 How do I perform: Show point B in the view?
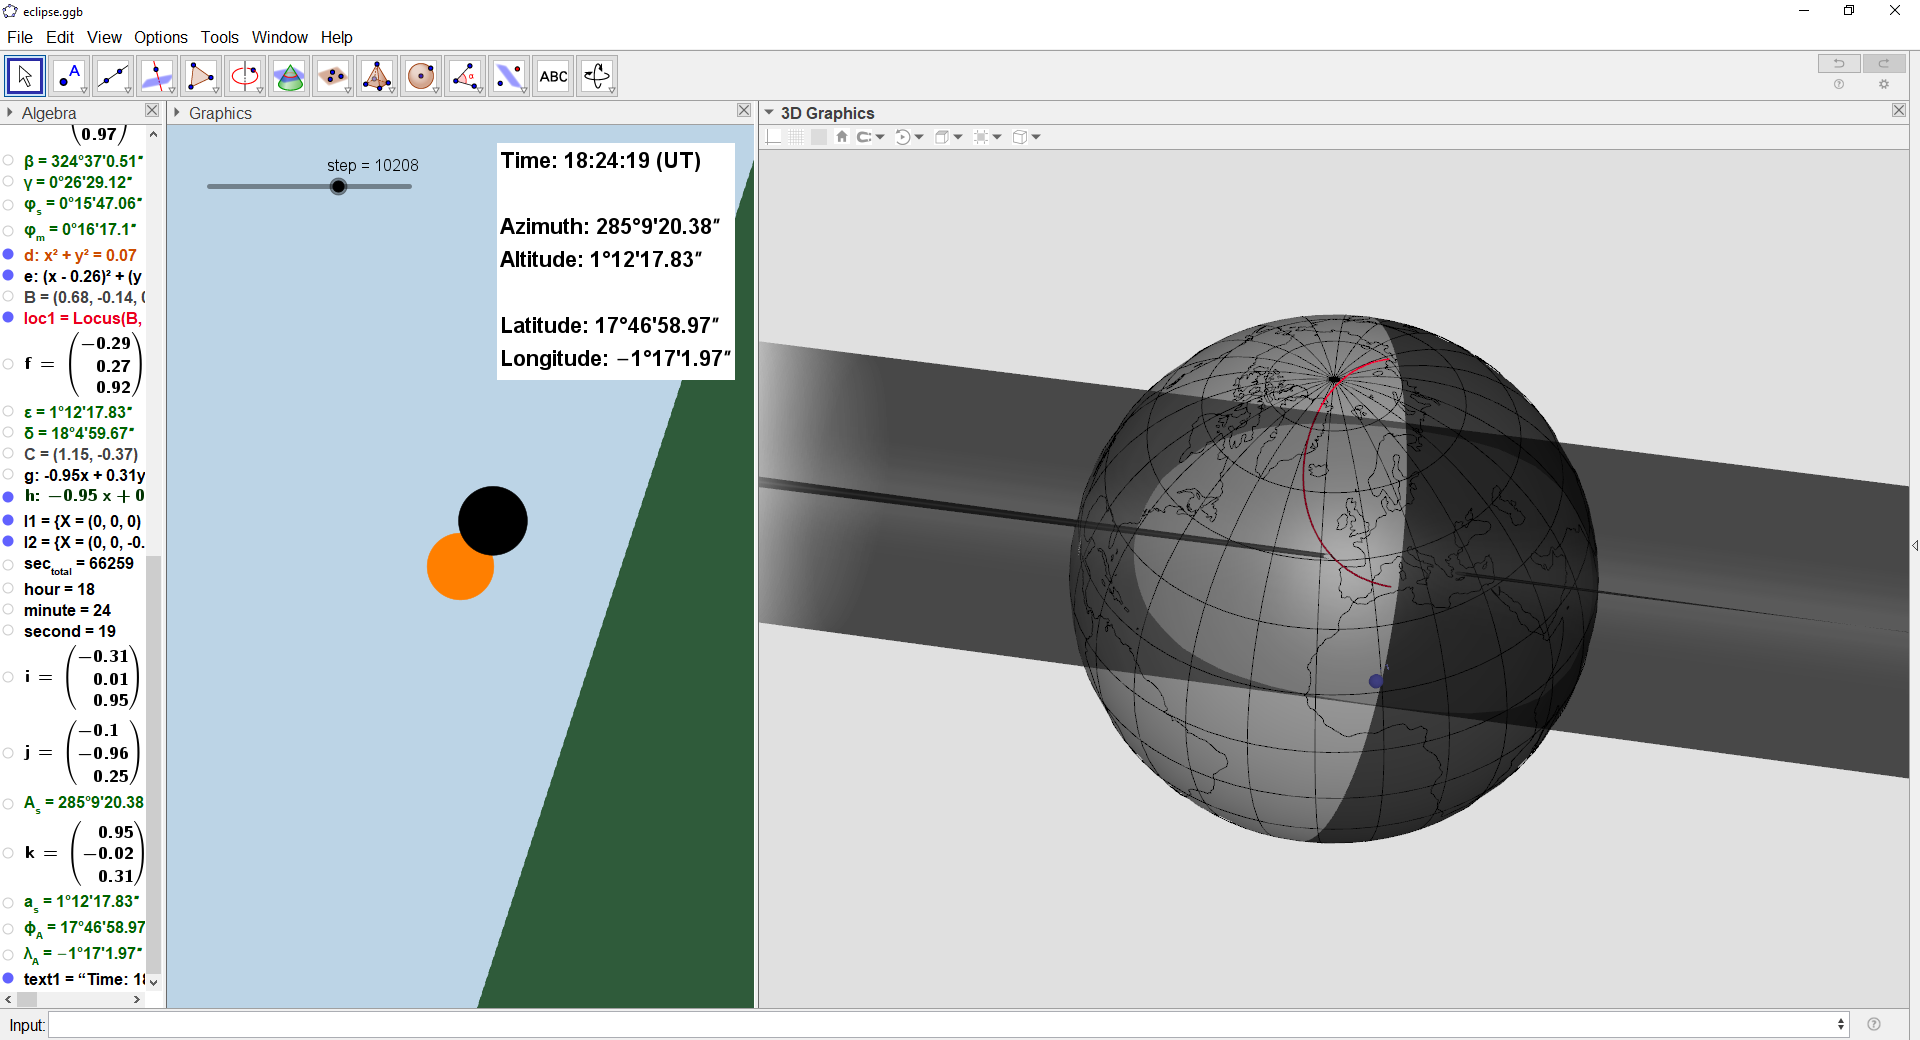click(x=8, y=297)
